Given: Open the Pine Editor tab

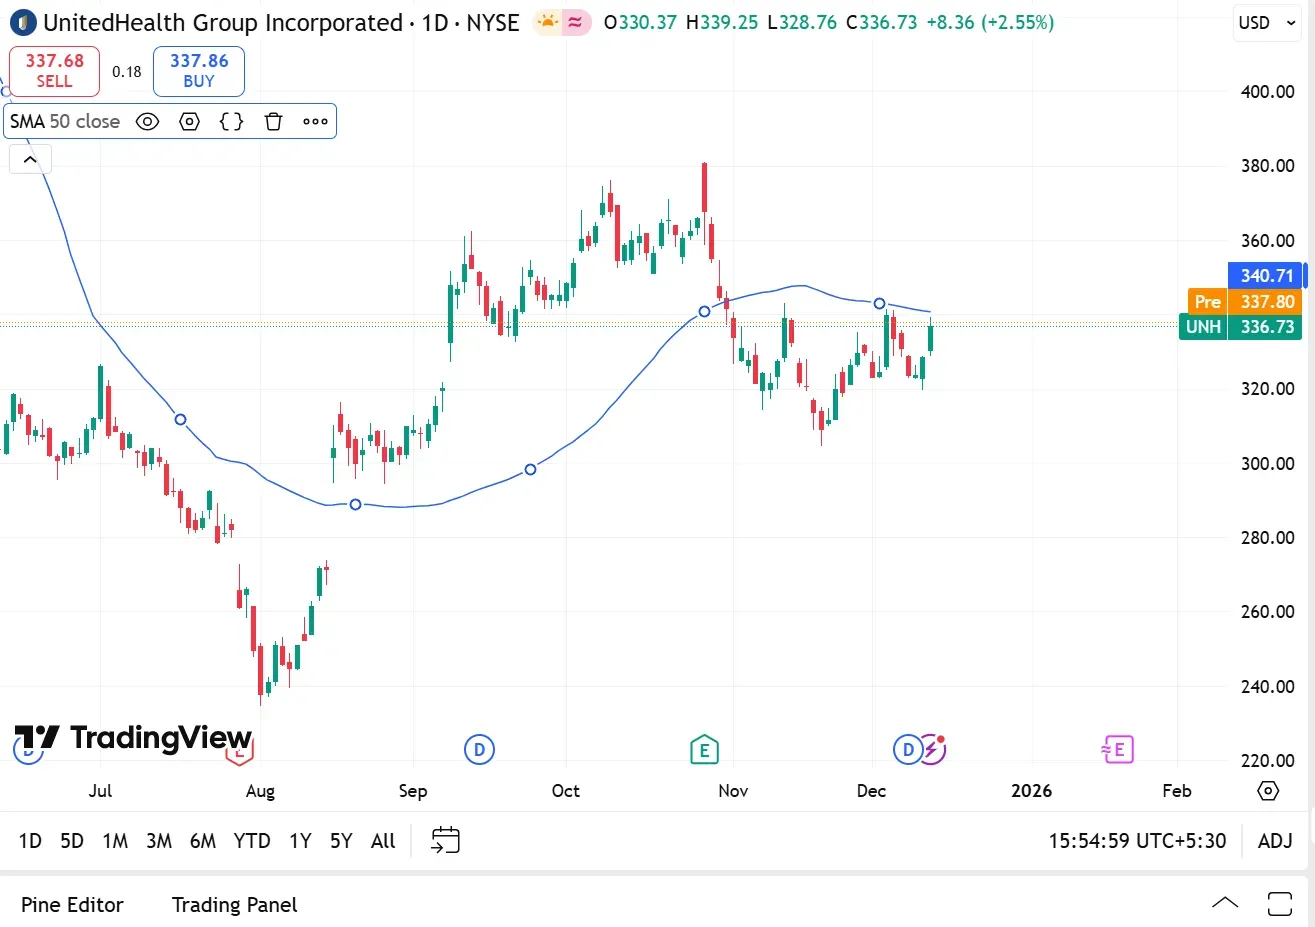Looking at the screenshot, I should tap(72, 905).
